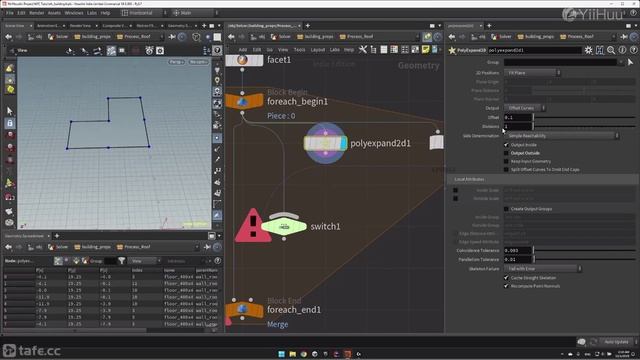Enable the Keep Input Geometry checkbox
Viewport: 640px width, 360px height.
point(506,161)
